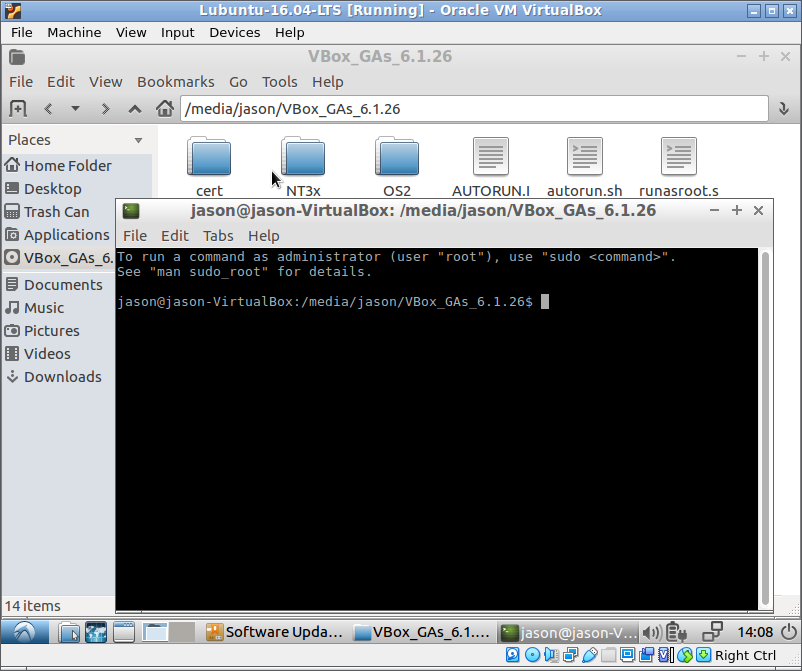Screen dimensions: 802x671
Task: Open the terminal Help menu
Action: [x=263, y=236]
